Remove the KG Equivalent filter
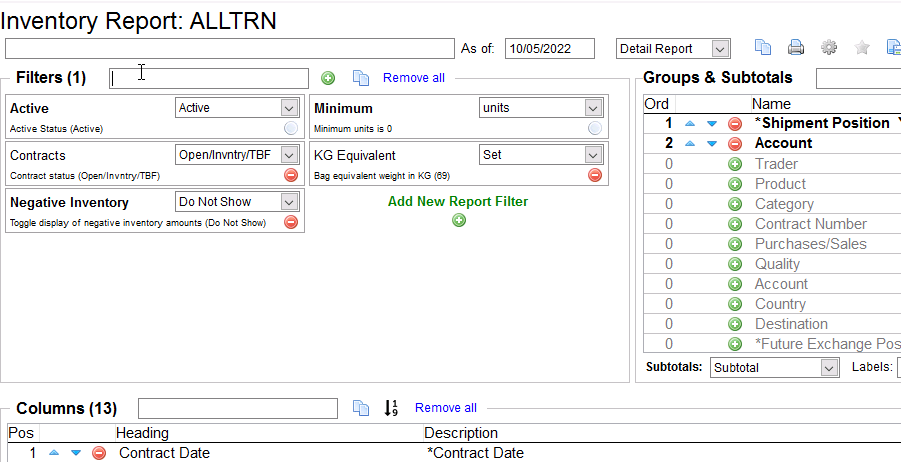The width and height of the screenshot is (901, 462). click(x=595, y=175)
